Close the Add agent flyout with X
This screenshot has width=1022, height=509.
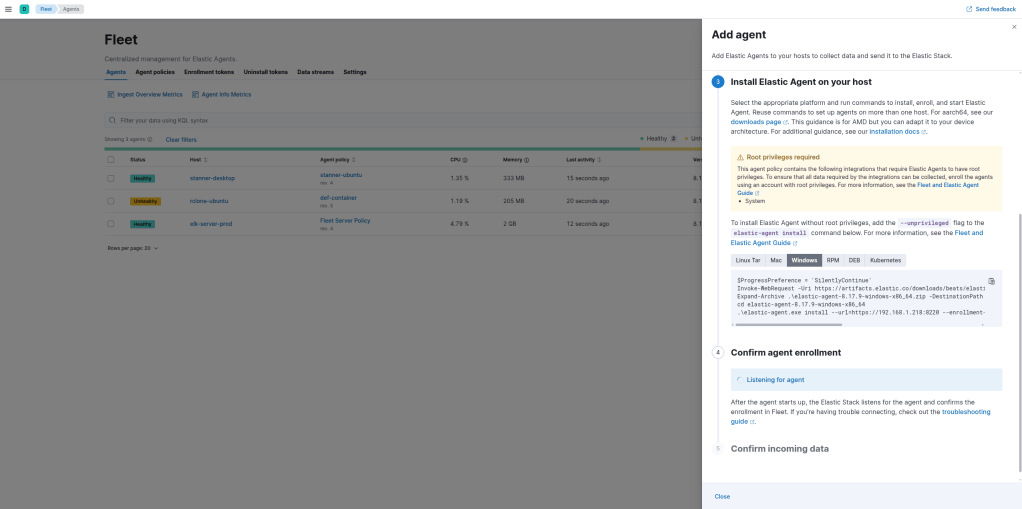point(1013,27)
